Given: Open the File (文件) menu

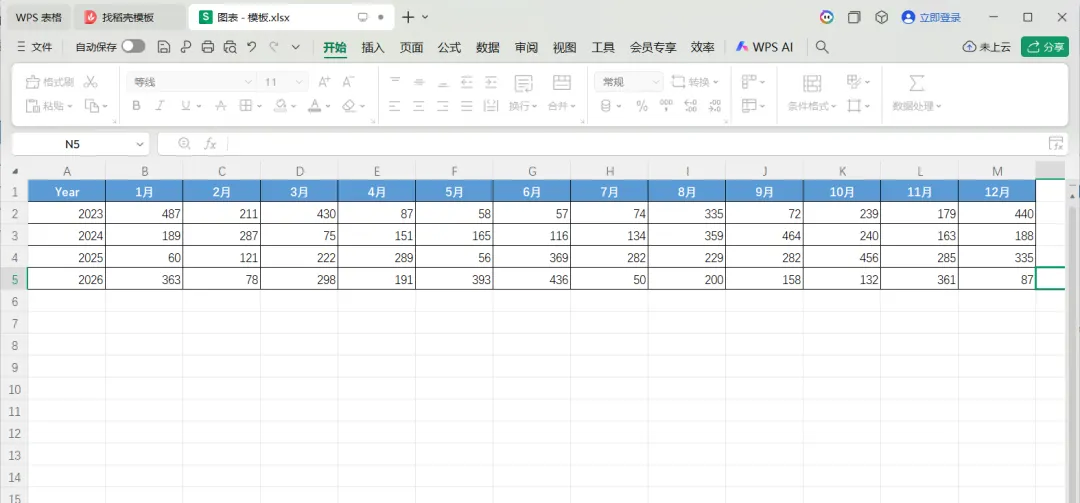Looking at the screenshot, I should pos(34,47).
